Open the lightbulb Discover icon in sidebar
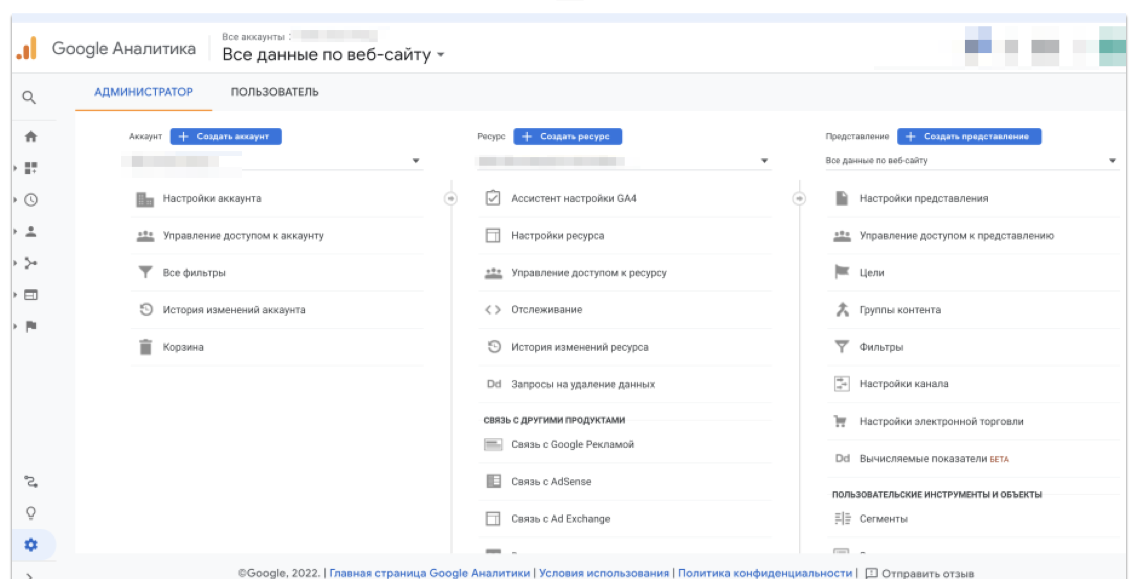Viewport: 1137px width, 579px height. (31, 513)
